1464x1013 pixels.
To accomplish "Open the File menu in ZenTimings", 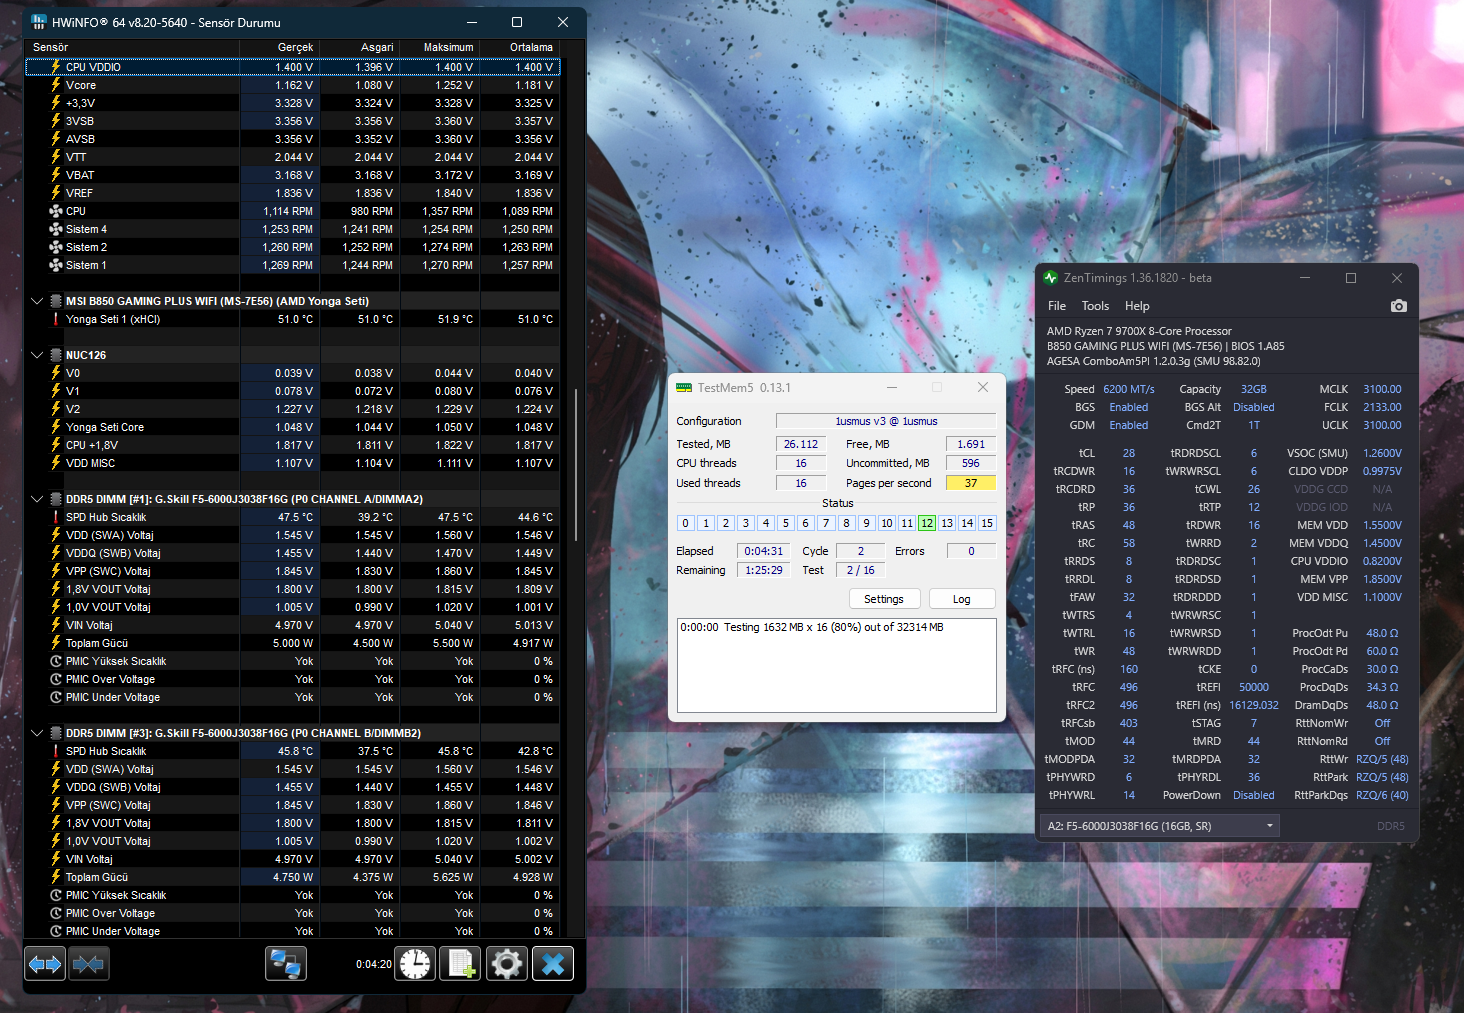I will point(1057,306).
